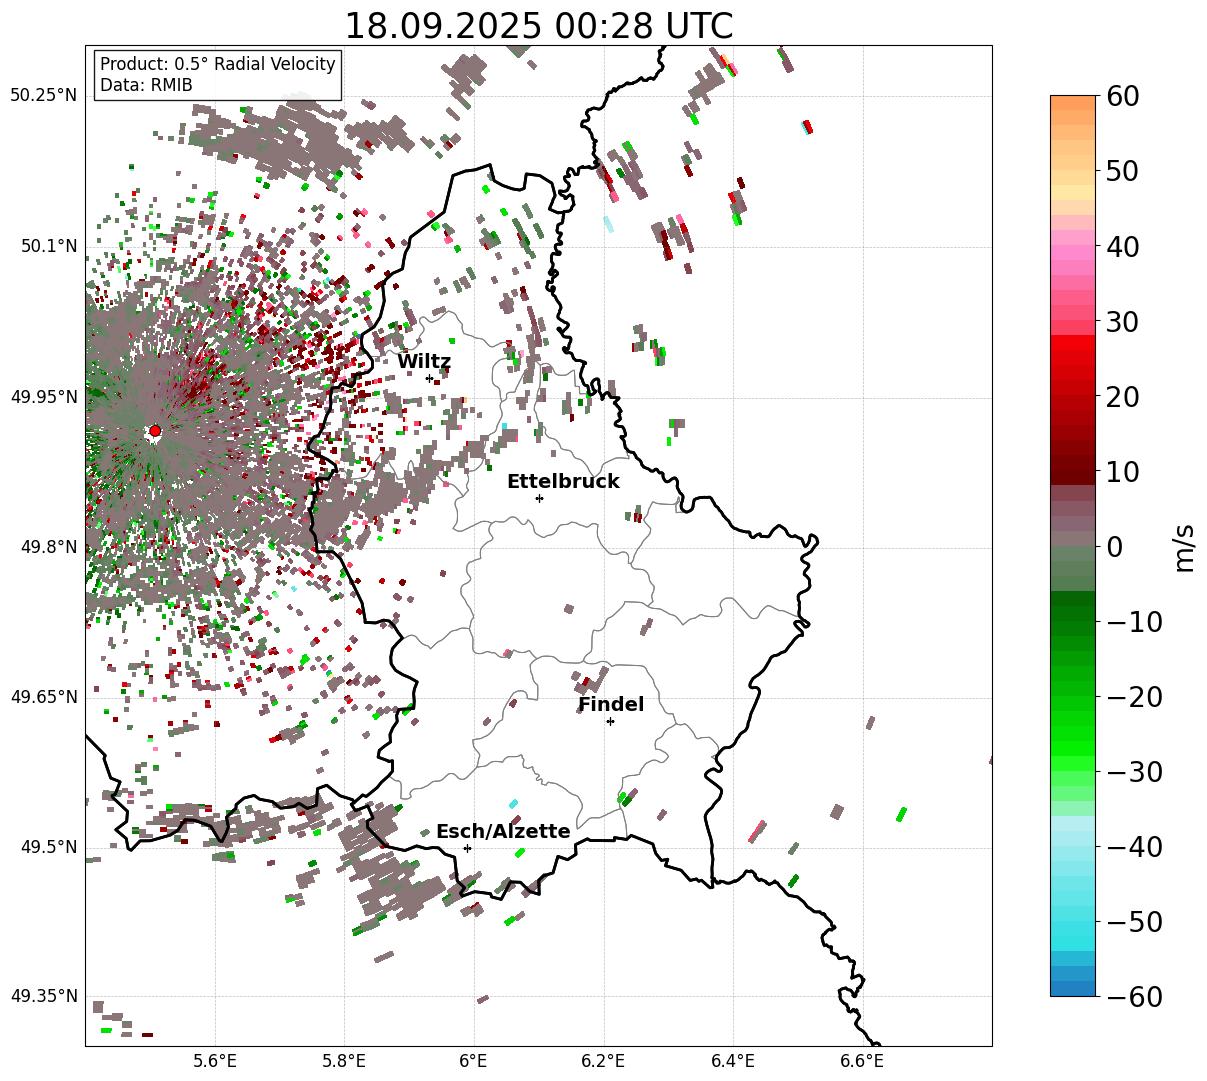Click the Findel city label

(611, 705)
